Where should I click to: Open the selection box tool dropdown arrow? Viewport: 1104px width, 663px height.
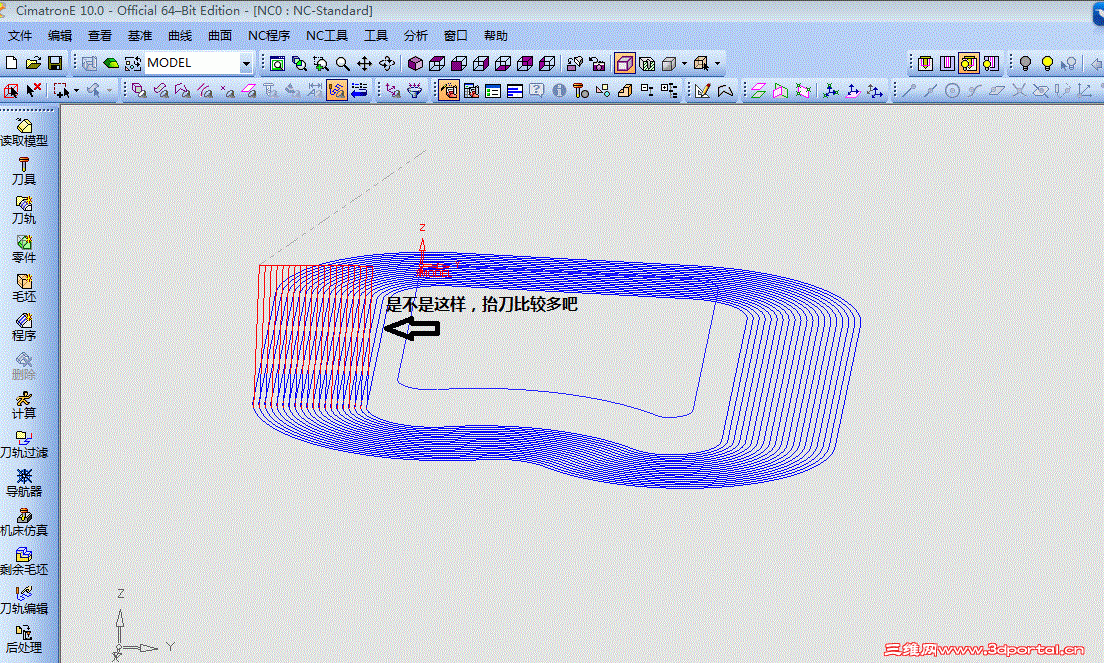[76, 90]
